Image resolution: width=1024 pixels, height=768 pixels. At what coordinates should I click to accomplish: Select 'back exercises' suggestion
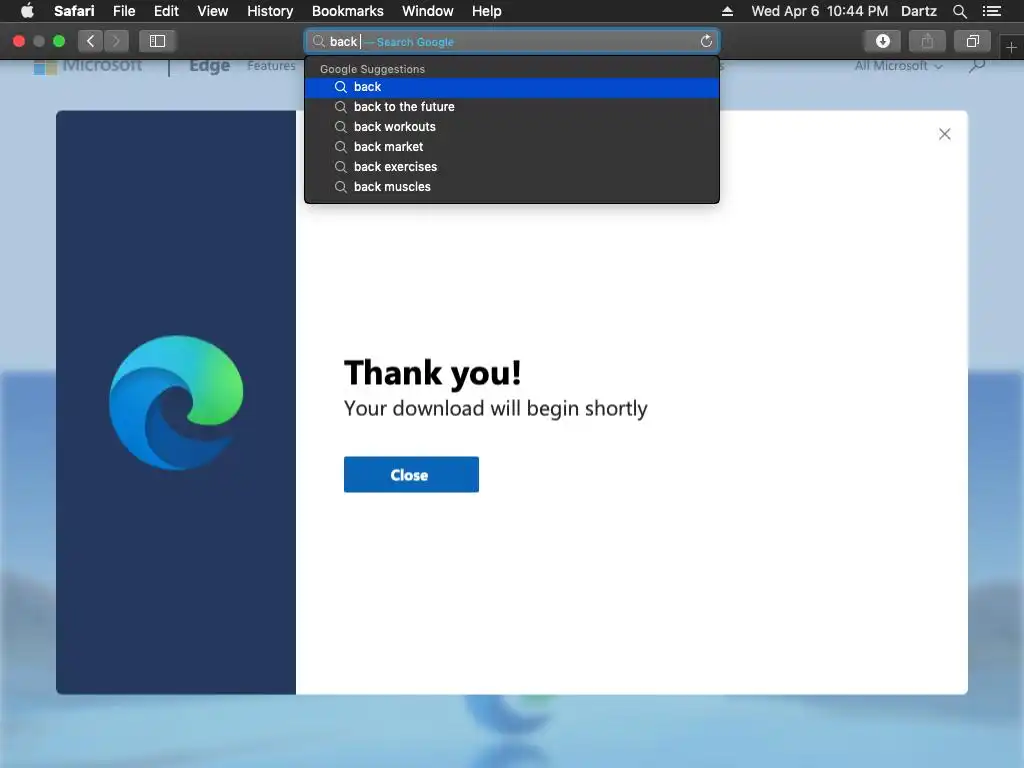click(511, 167)
